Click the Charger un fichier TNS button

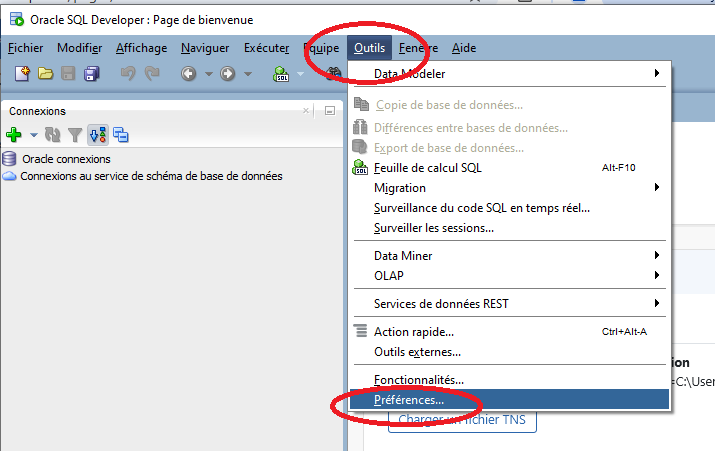pyautogui.click(x=462, y=419)
